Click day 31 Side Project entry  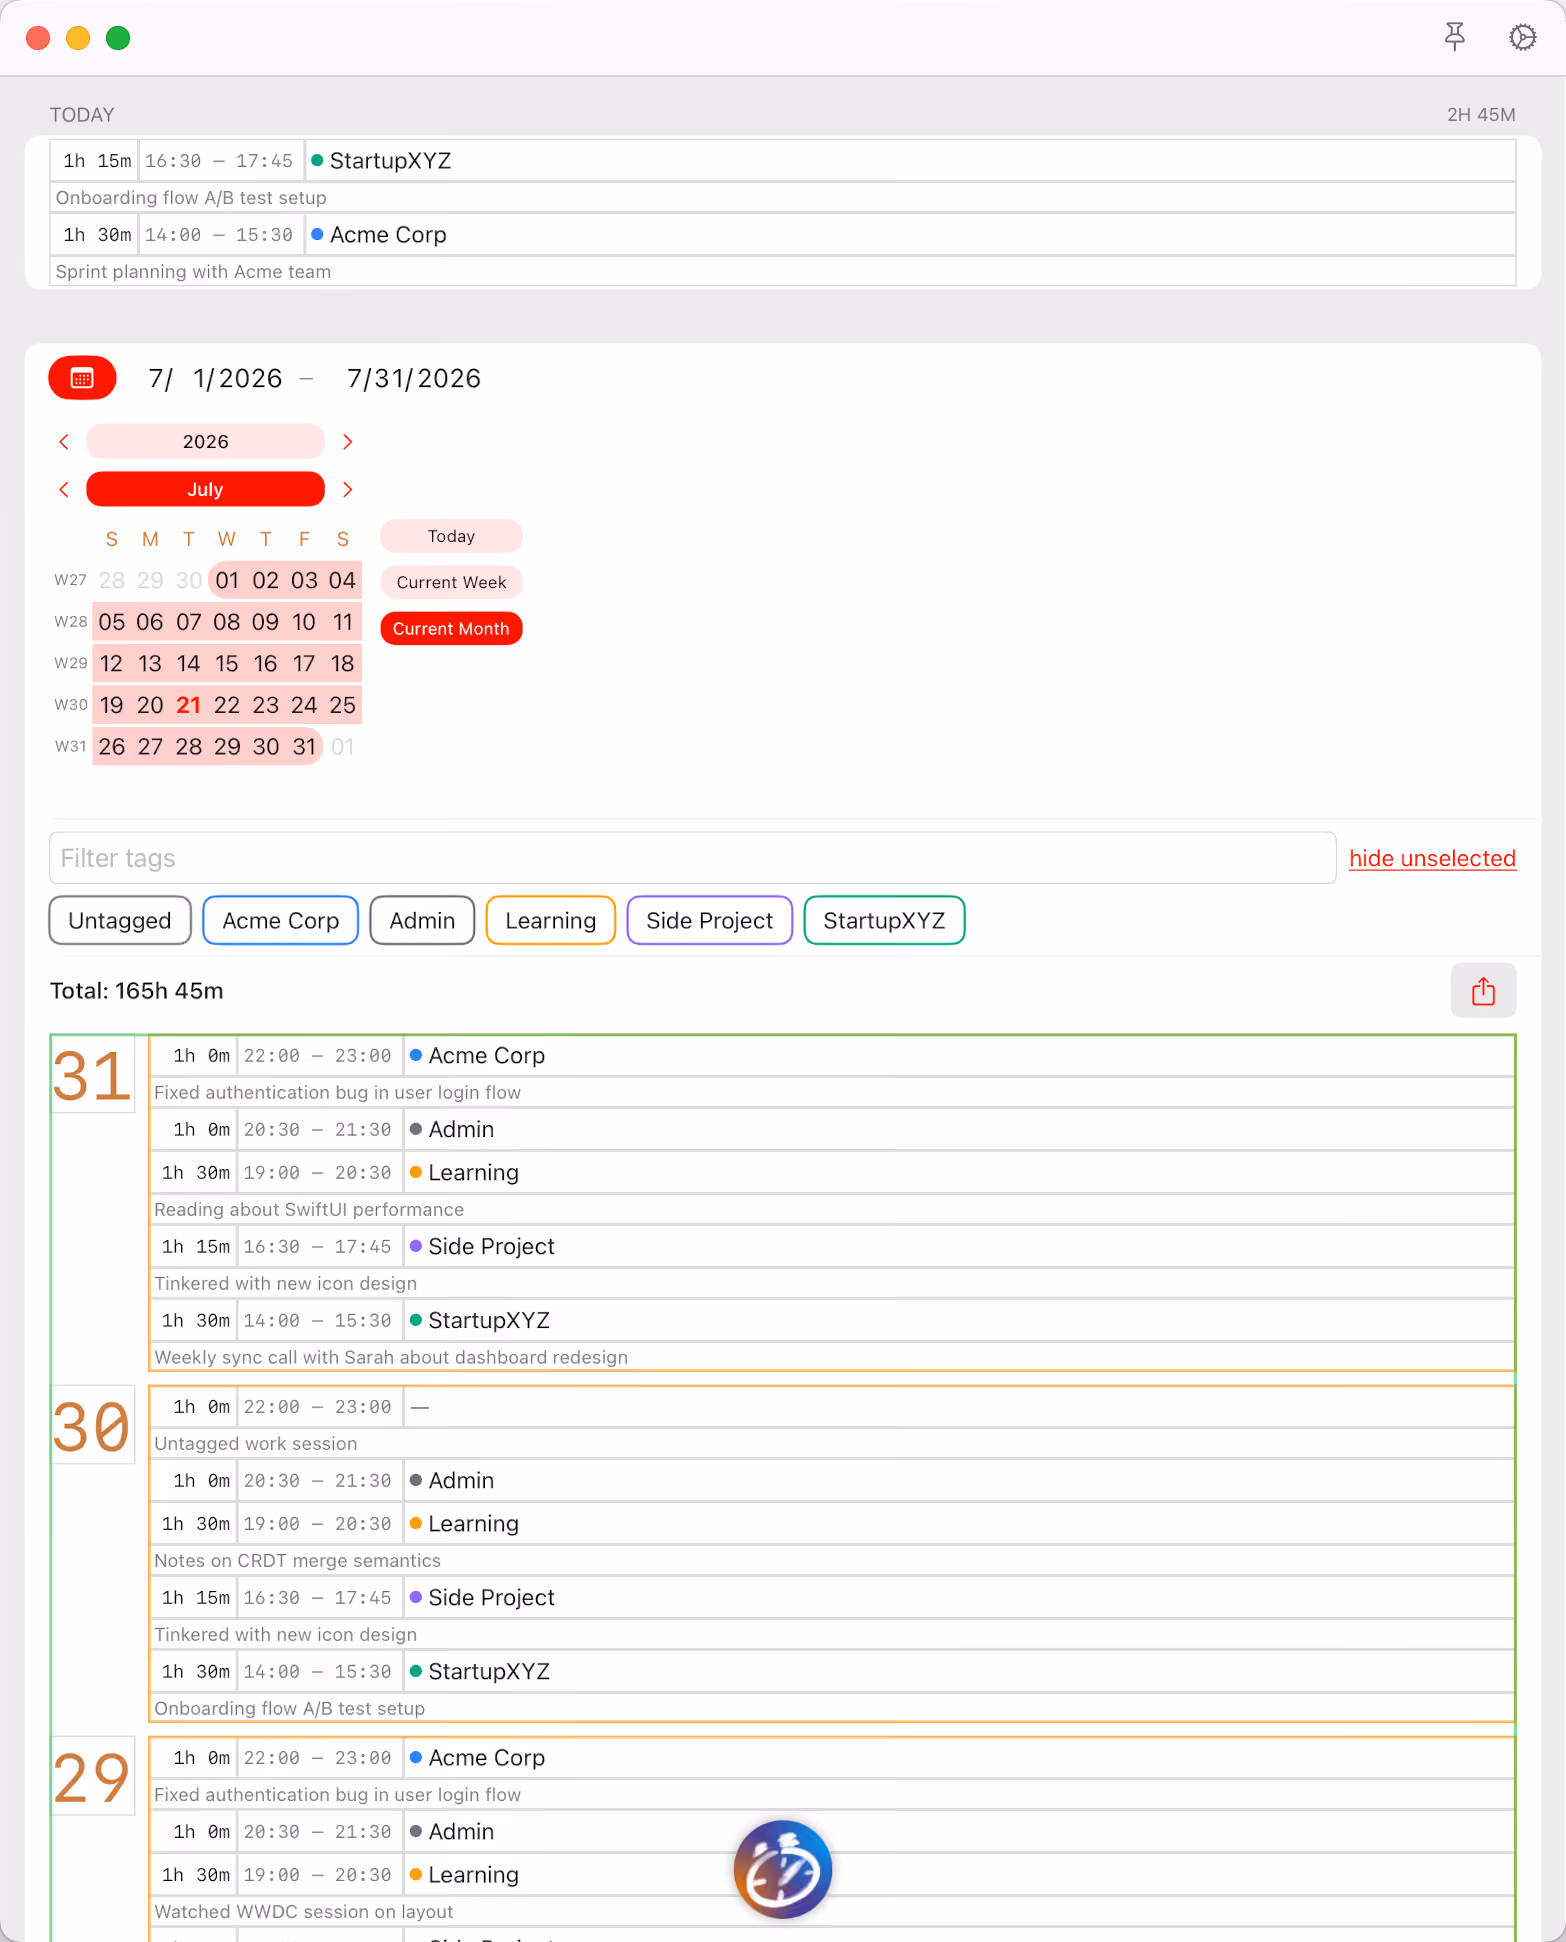(832, 1247)
